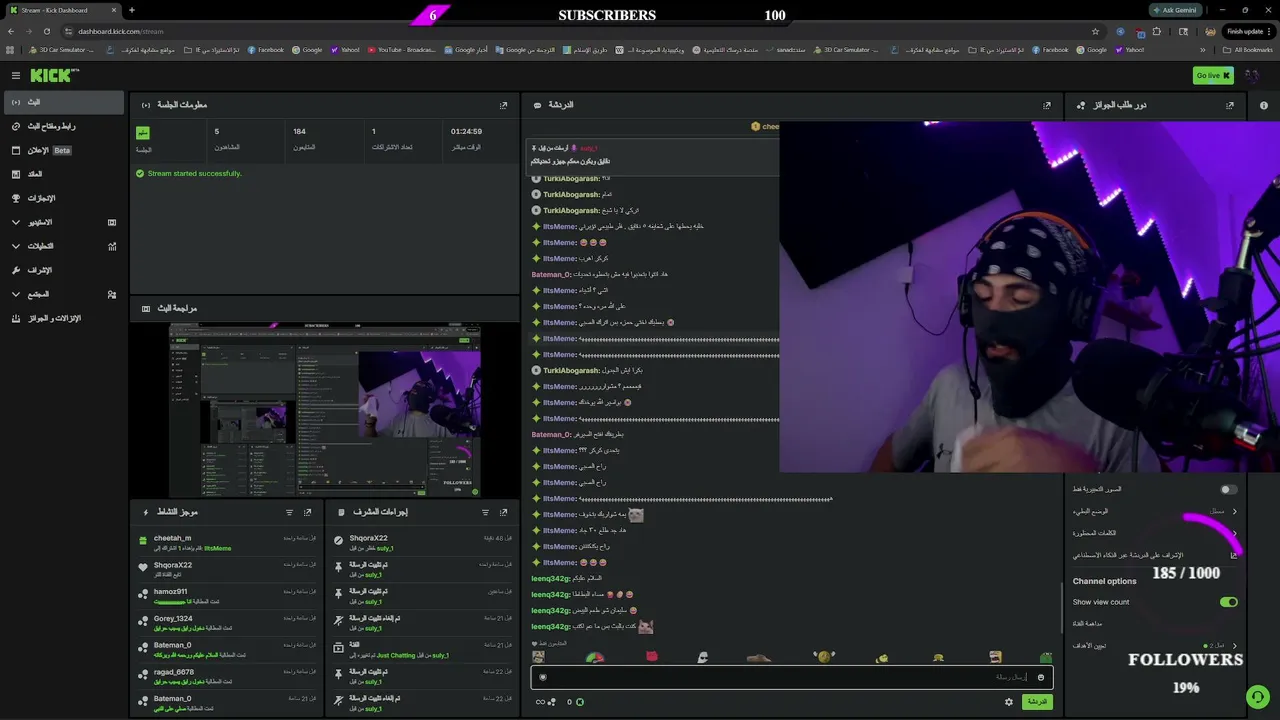Open the All Bookmarks folder
The height and width of the screenshot is (720, 1280).
[x=1247, y=50]
